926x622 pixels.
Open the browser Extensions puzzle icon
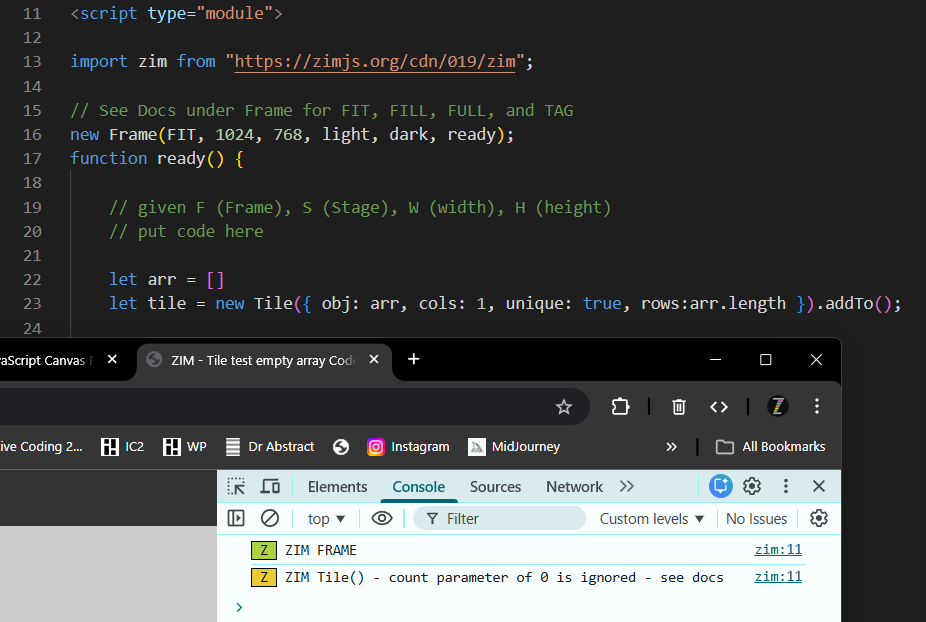(620, 407)
